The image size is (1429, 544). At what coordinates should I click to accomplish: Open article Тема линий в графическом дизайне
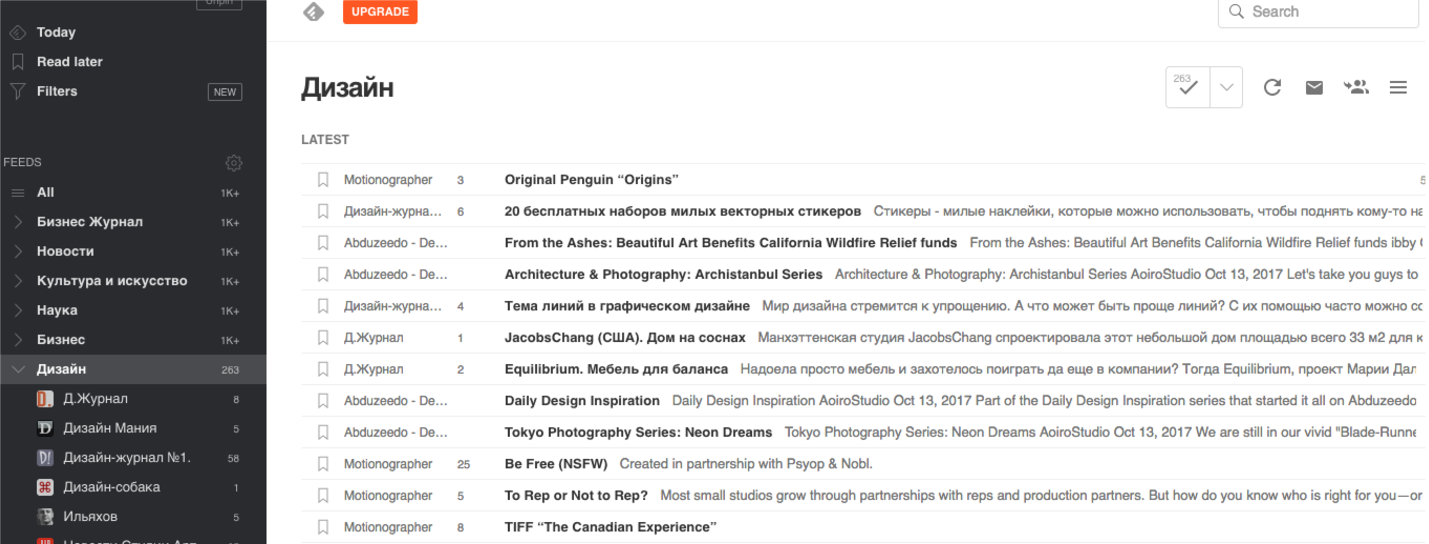tap(627, 306)
